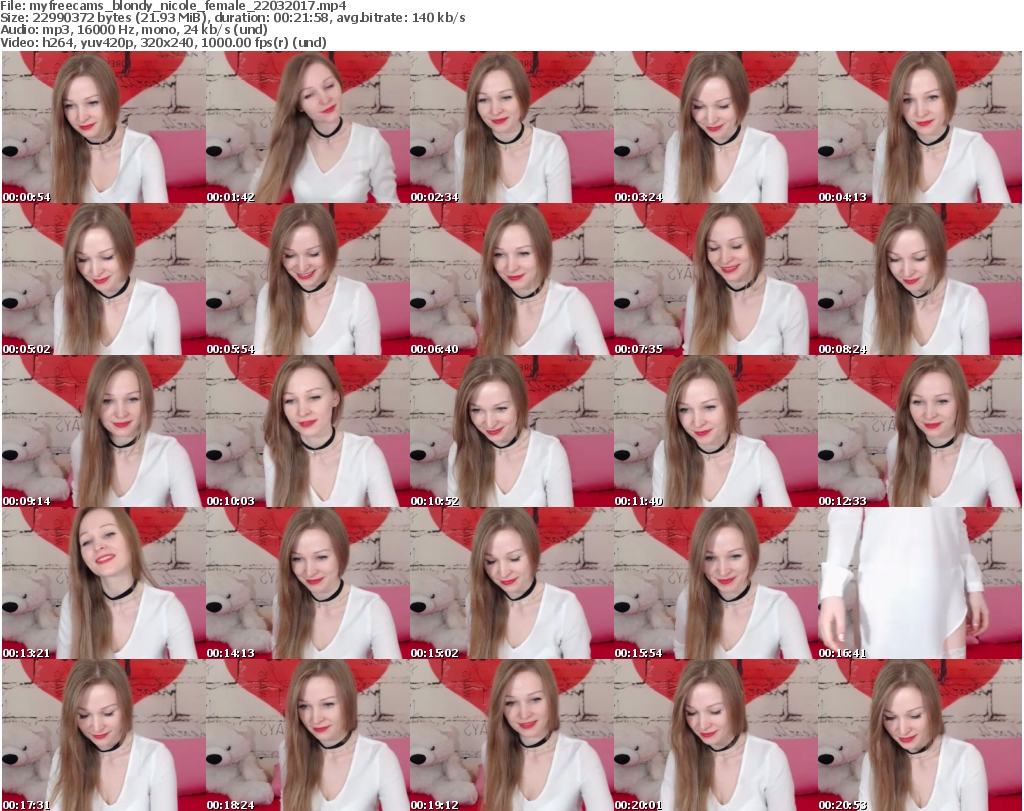This screenshot has width=1024, height=811.
Task: Open the thumbnail frame at 00:07:35
Action: 715,279
